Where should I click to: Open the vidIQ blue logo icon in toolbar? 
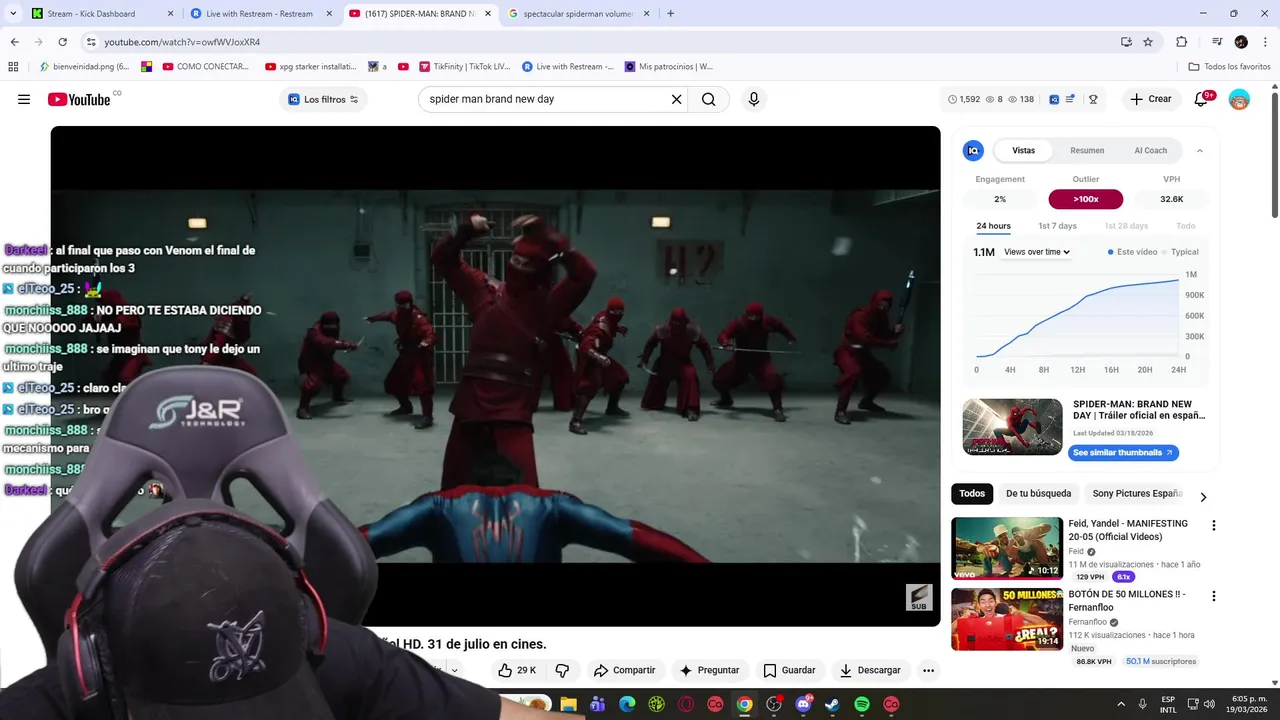1054,99
